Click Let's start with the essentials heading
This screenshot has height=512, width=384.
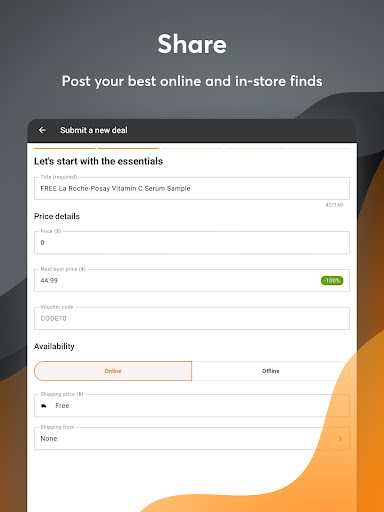[98, 161]
